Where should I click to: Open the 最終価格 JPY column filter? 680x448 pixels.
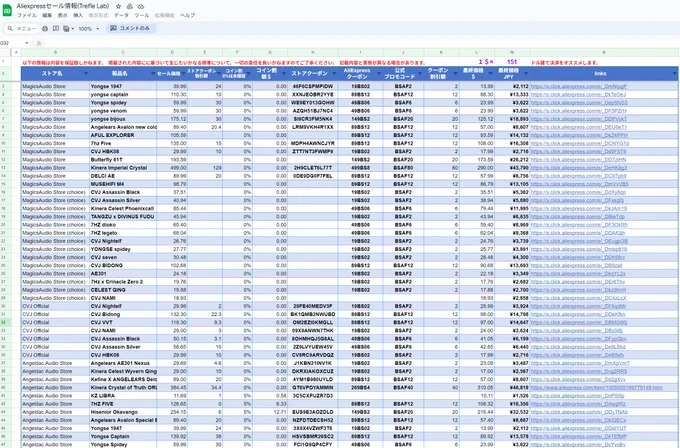pos(526,74)
